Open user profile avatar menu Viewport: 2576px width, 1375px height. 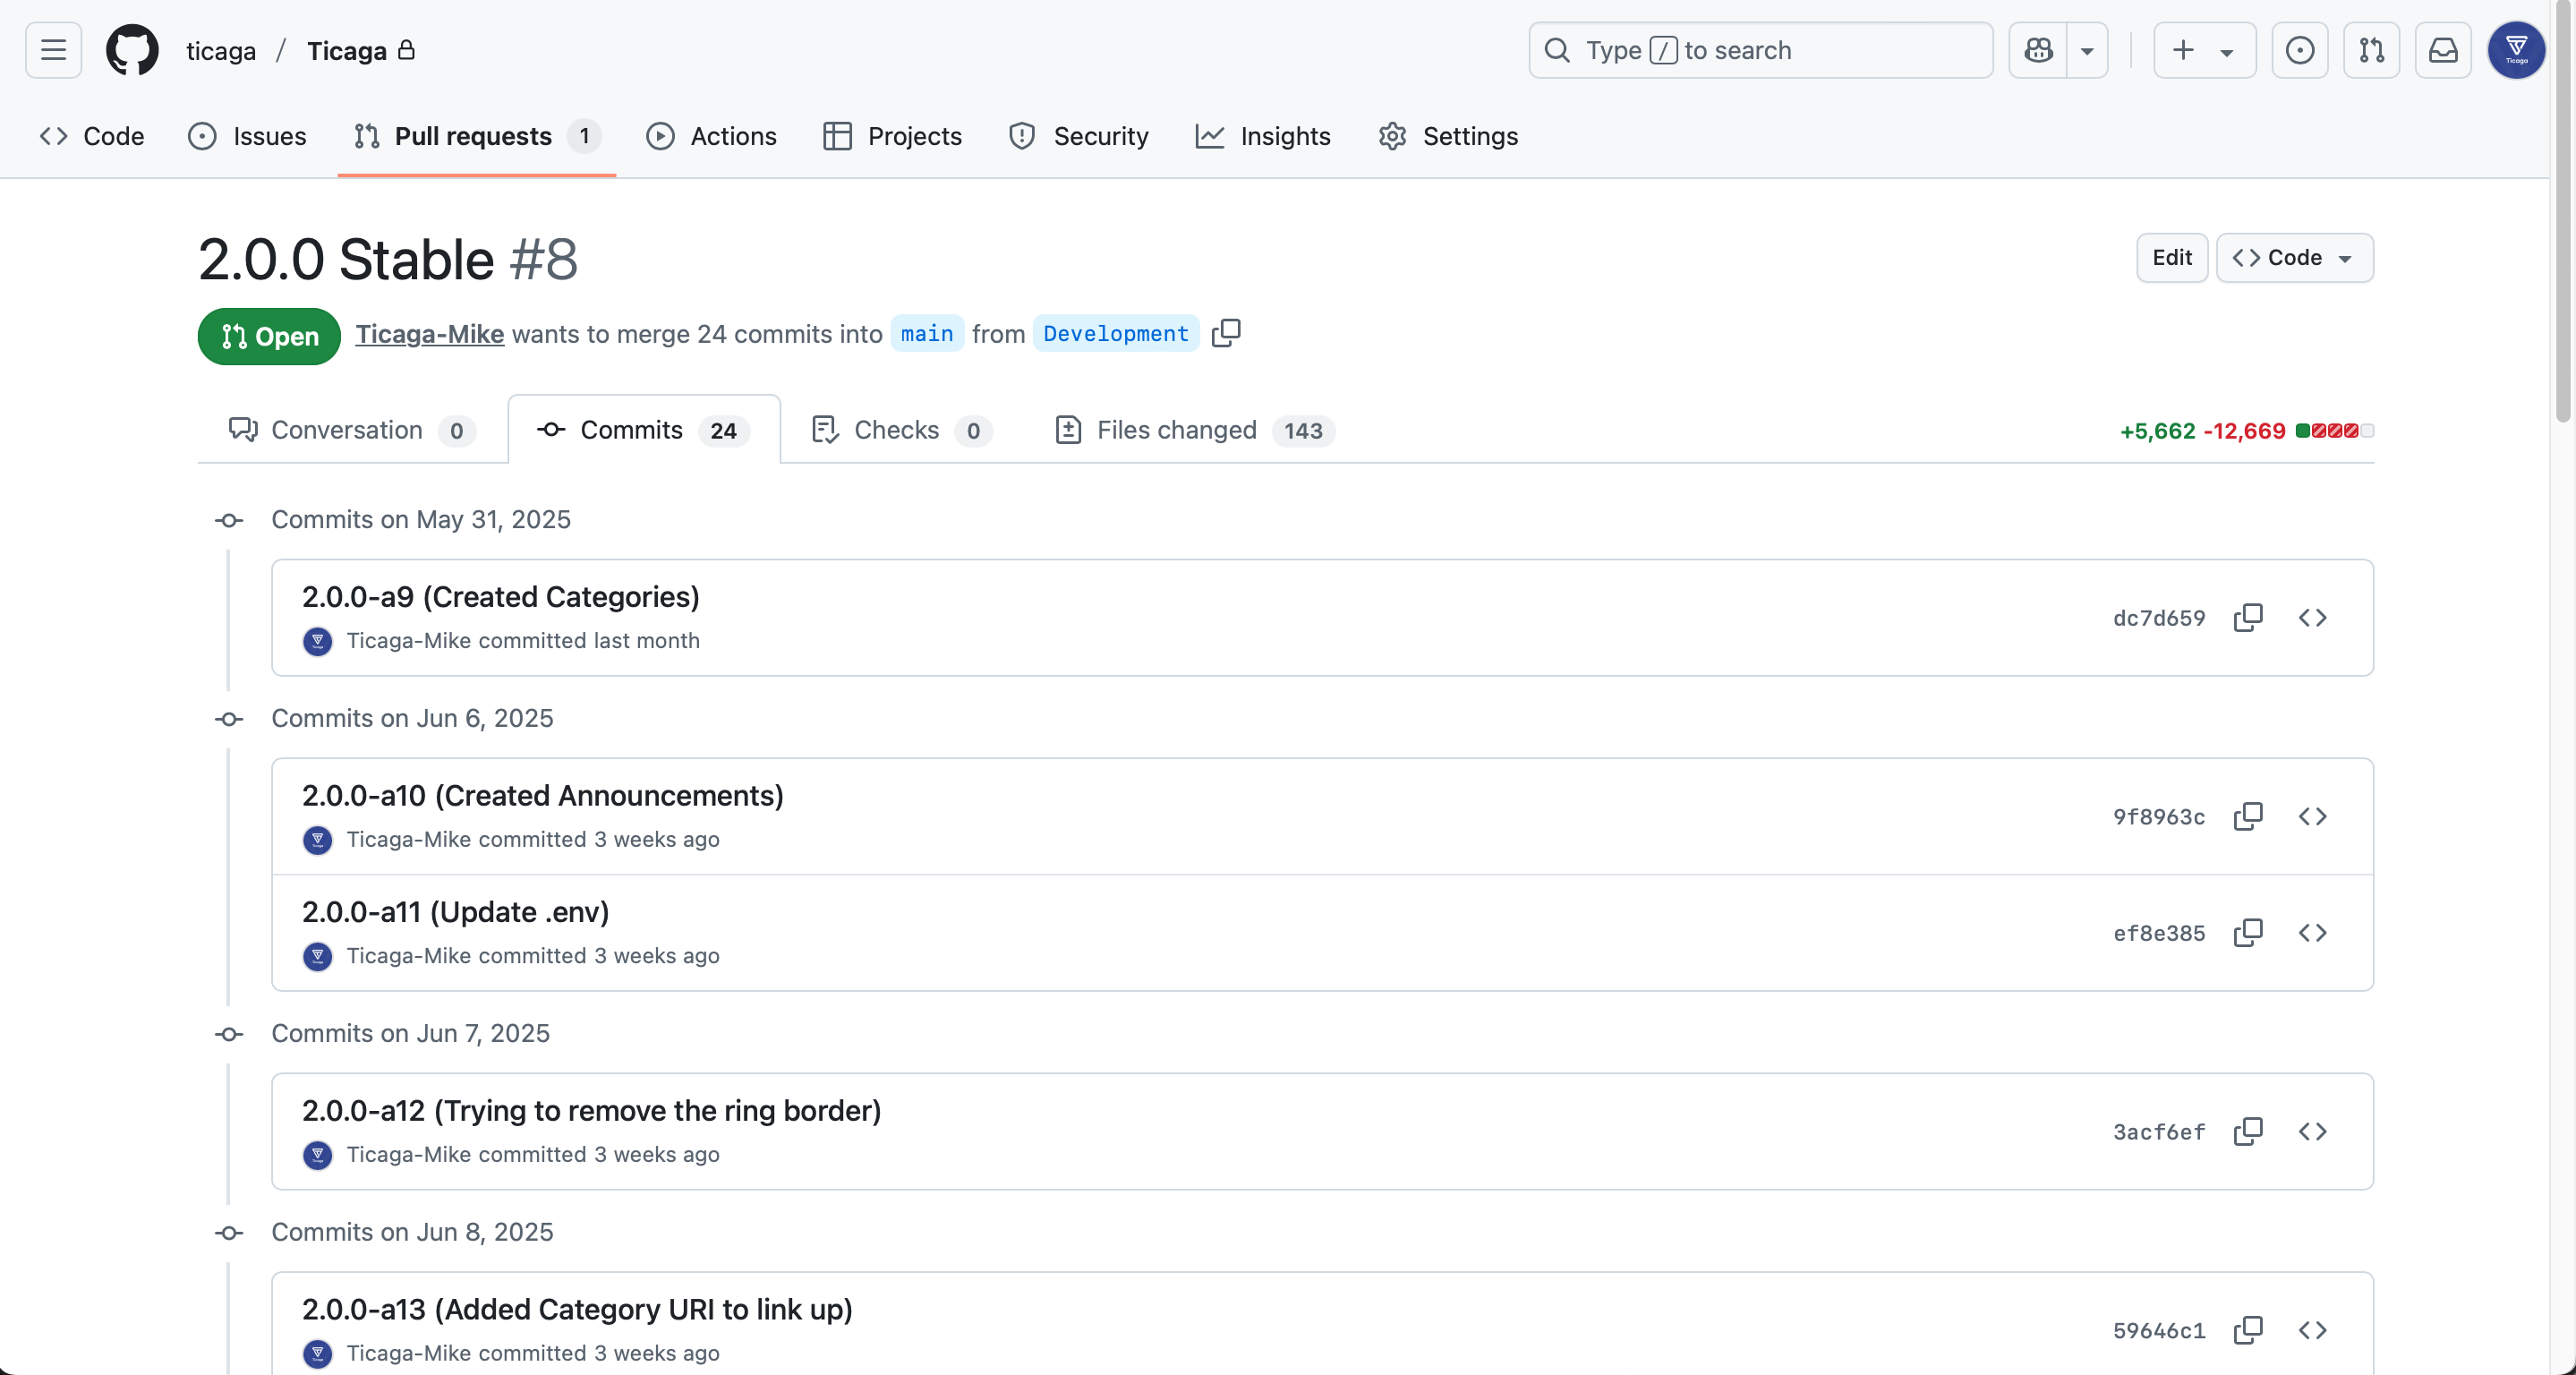pos(2516,50)
